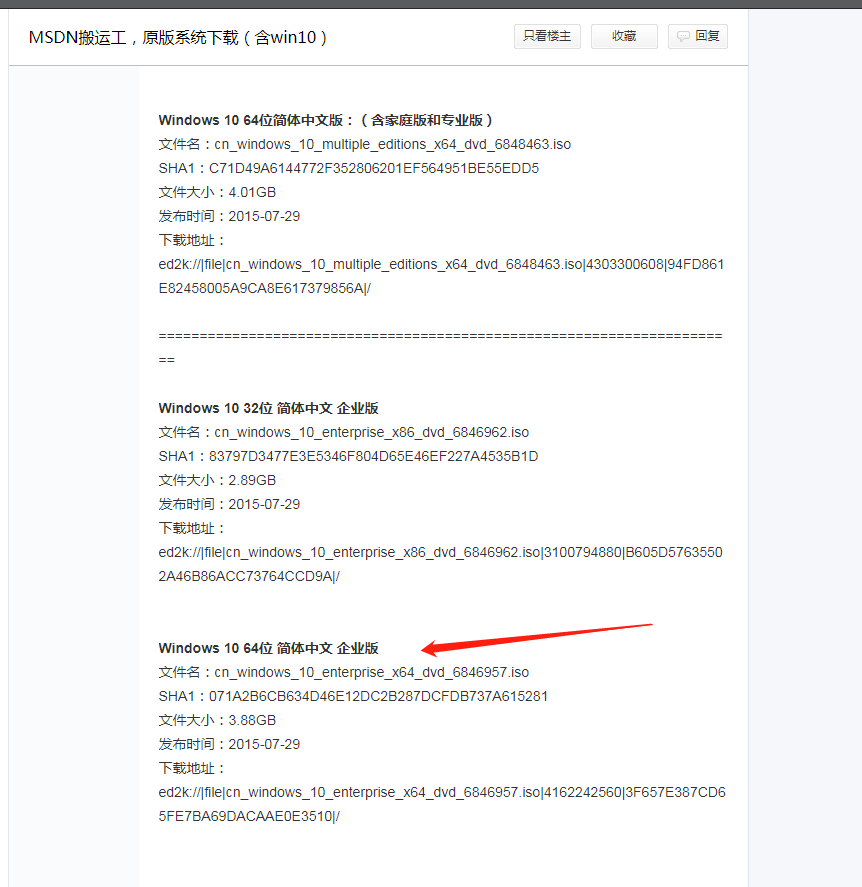Click SHA1 value starting C71D49A6
The height and width of the screenshot is (887, 862).
coord(374,169)
